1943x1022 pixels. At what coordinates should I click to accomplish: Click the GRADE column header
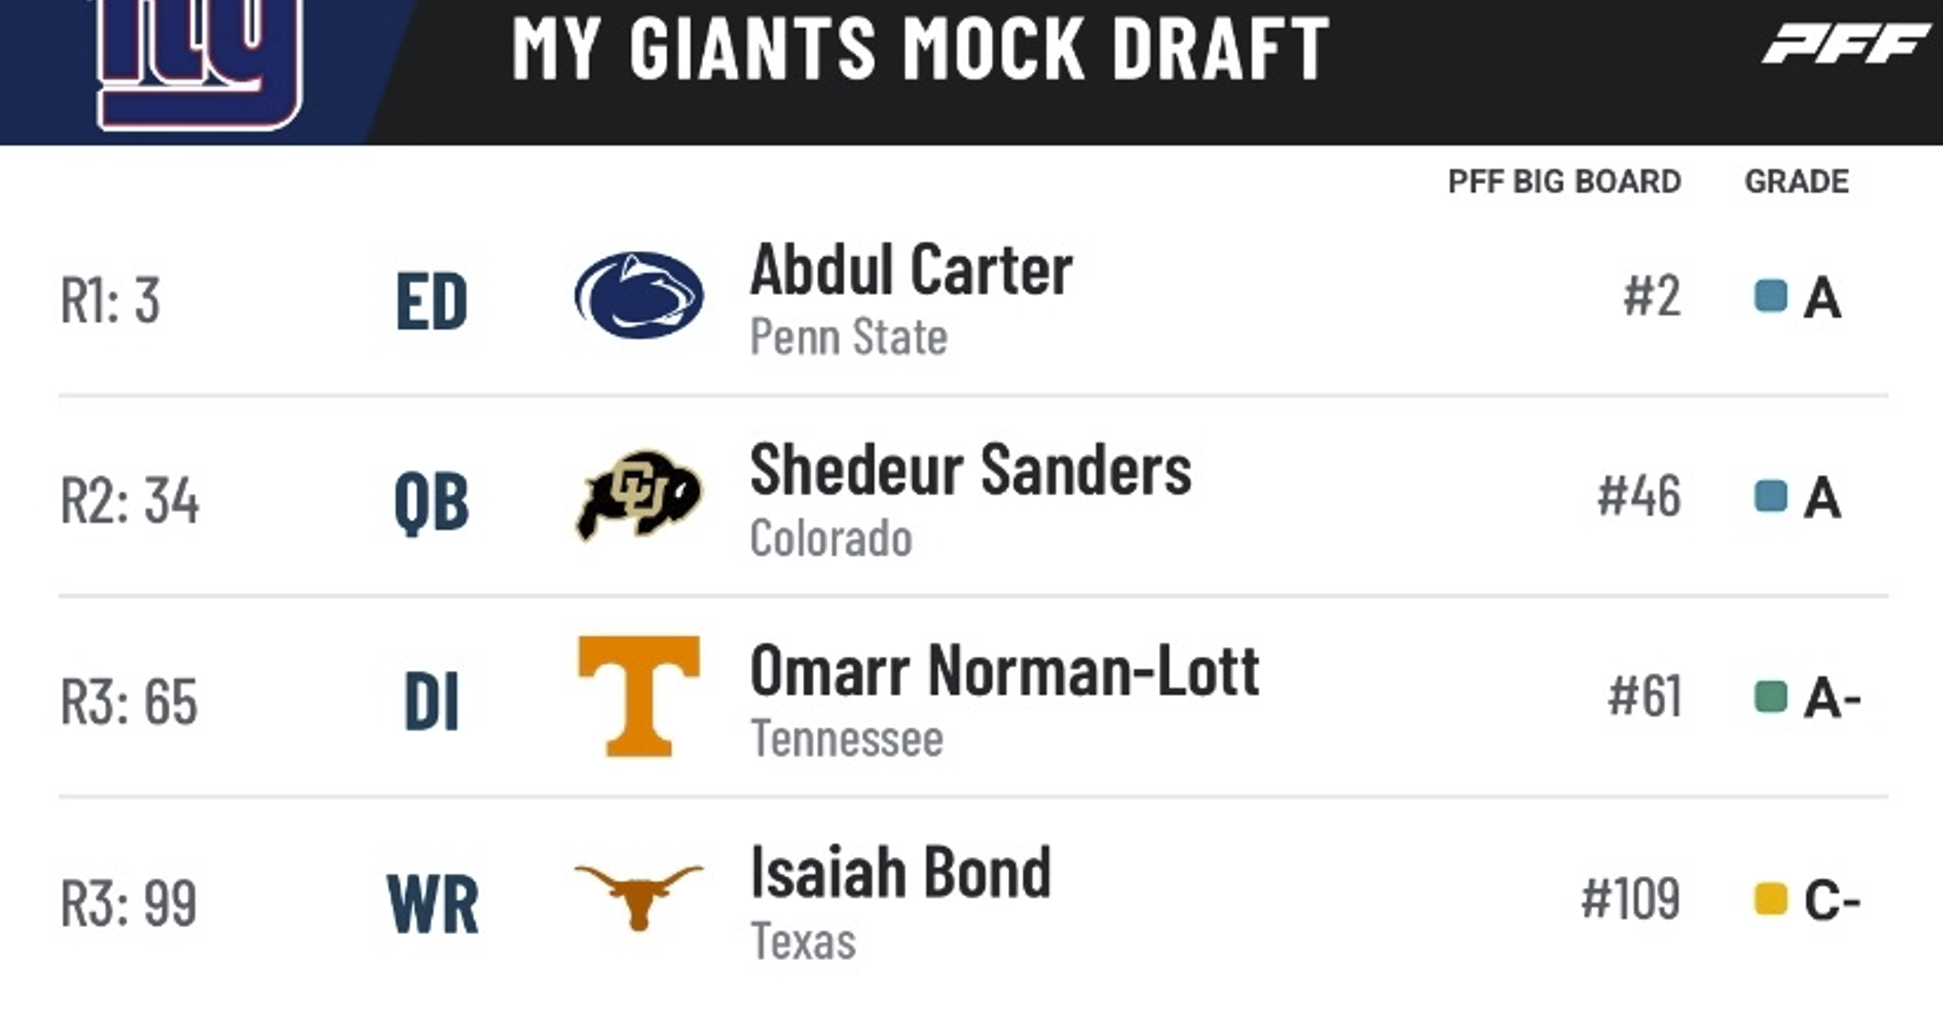(1796, 182)
